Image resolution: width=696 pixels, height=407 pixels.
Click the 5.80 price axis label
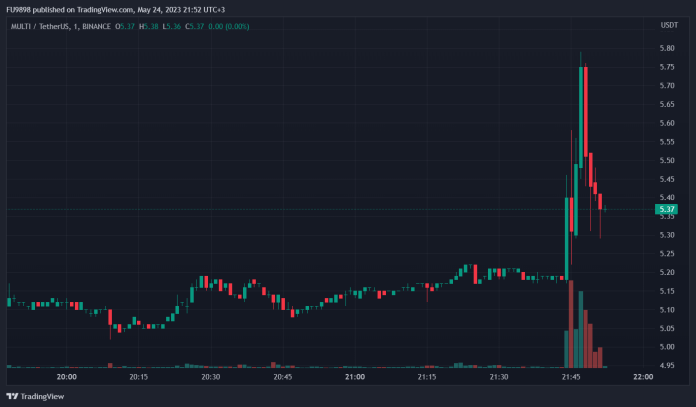tap(666, 48)
